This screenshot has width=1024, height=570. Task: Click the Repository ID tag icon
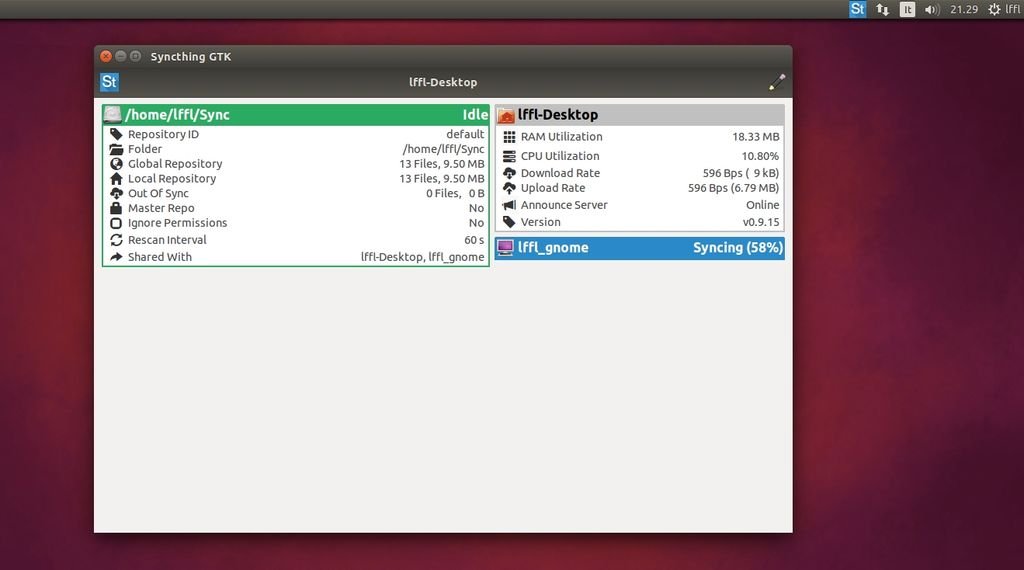(116, 135)
